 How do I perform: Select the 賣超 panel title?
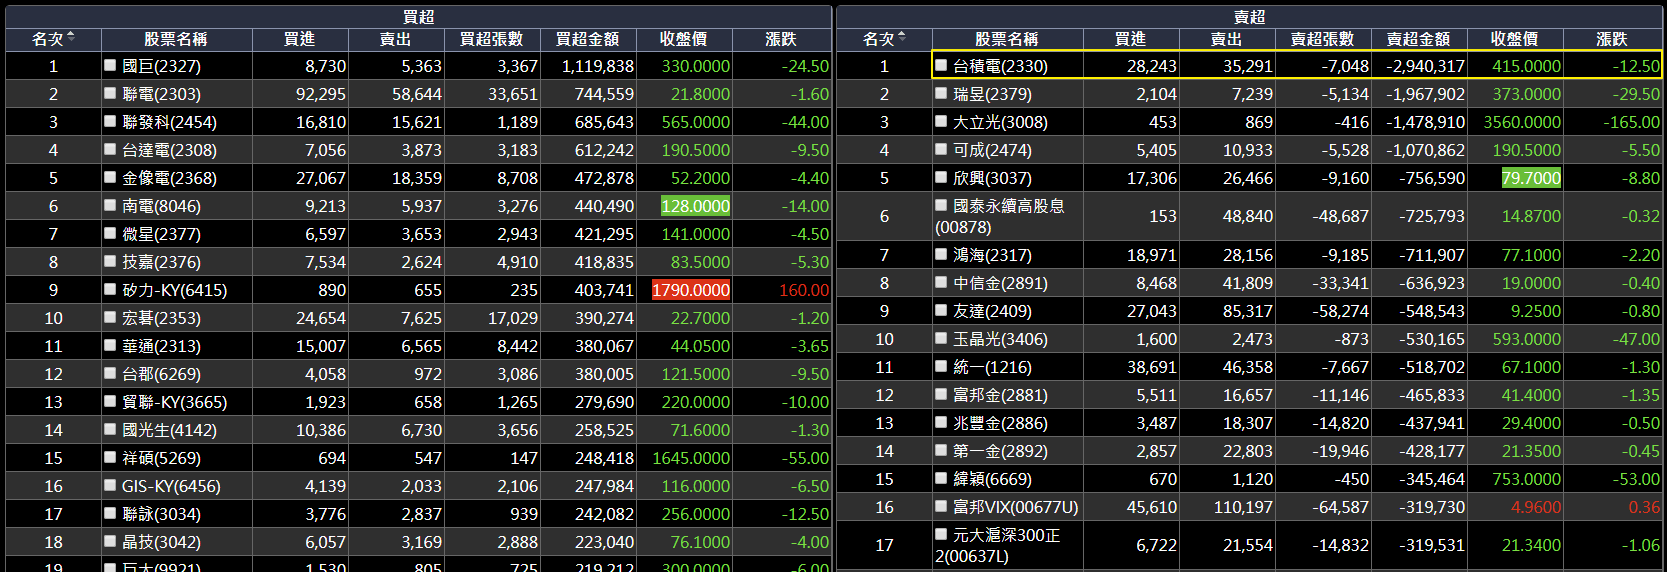click(1250, 17)
